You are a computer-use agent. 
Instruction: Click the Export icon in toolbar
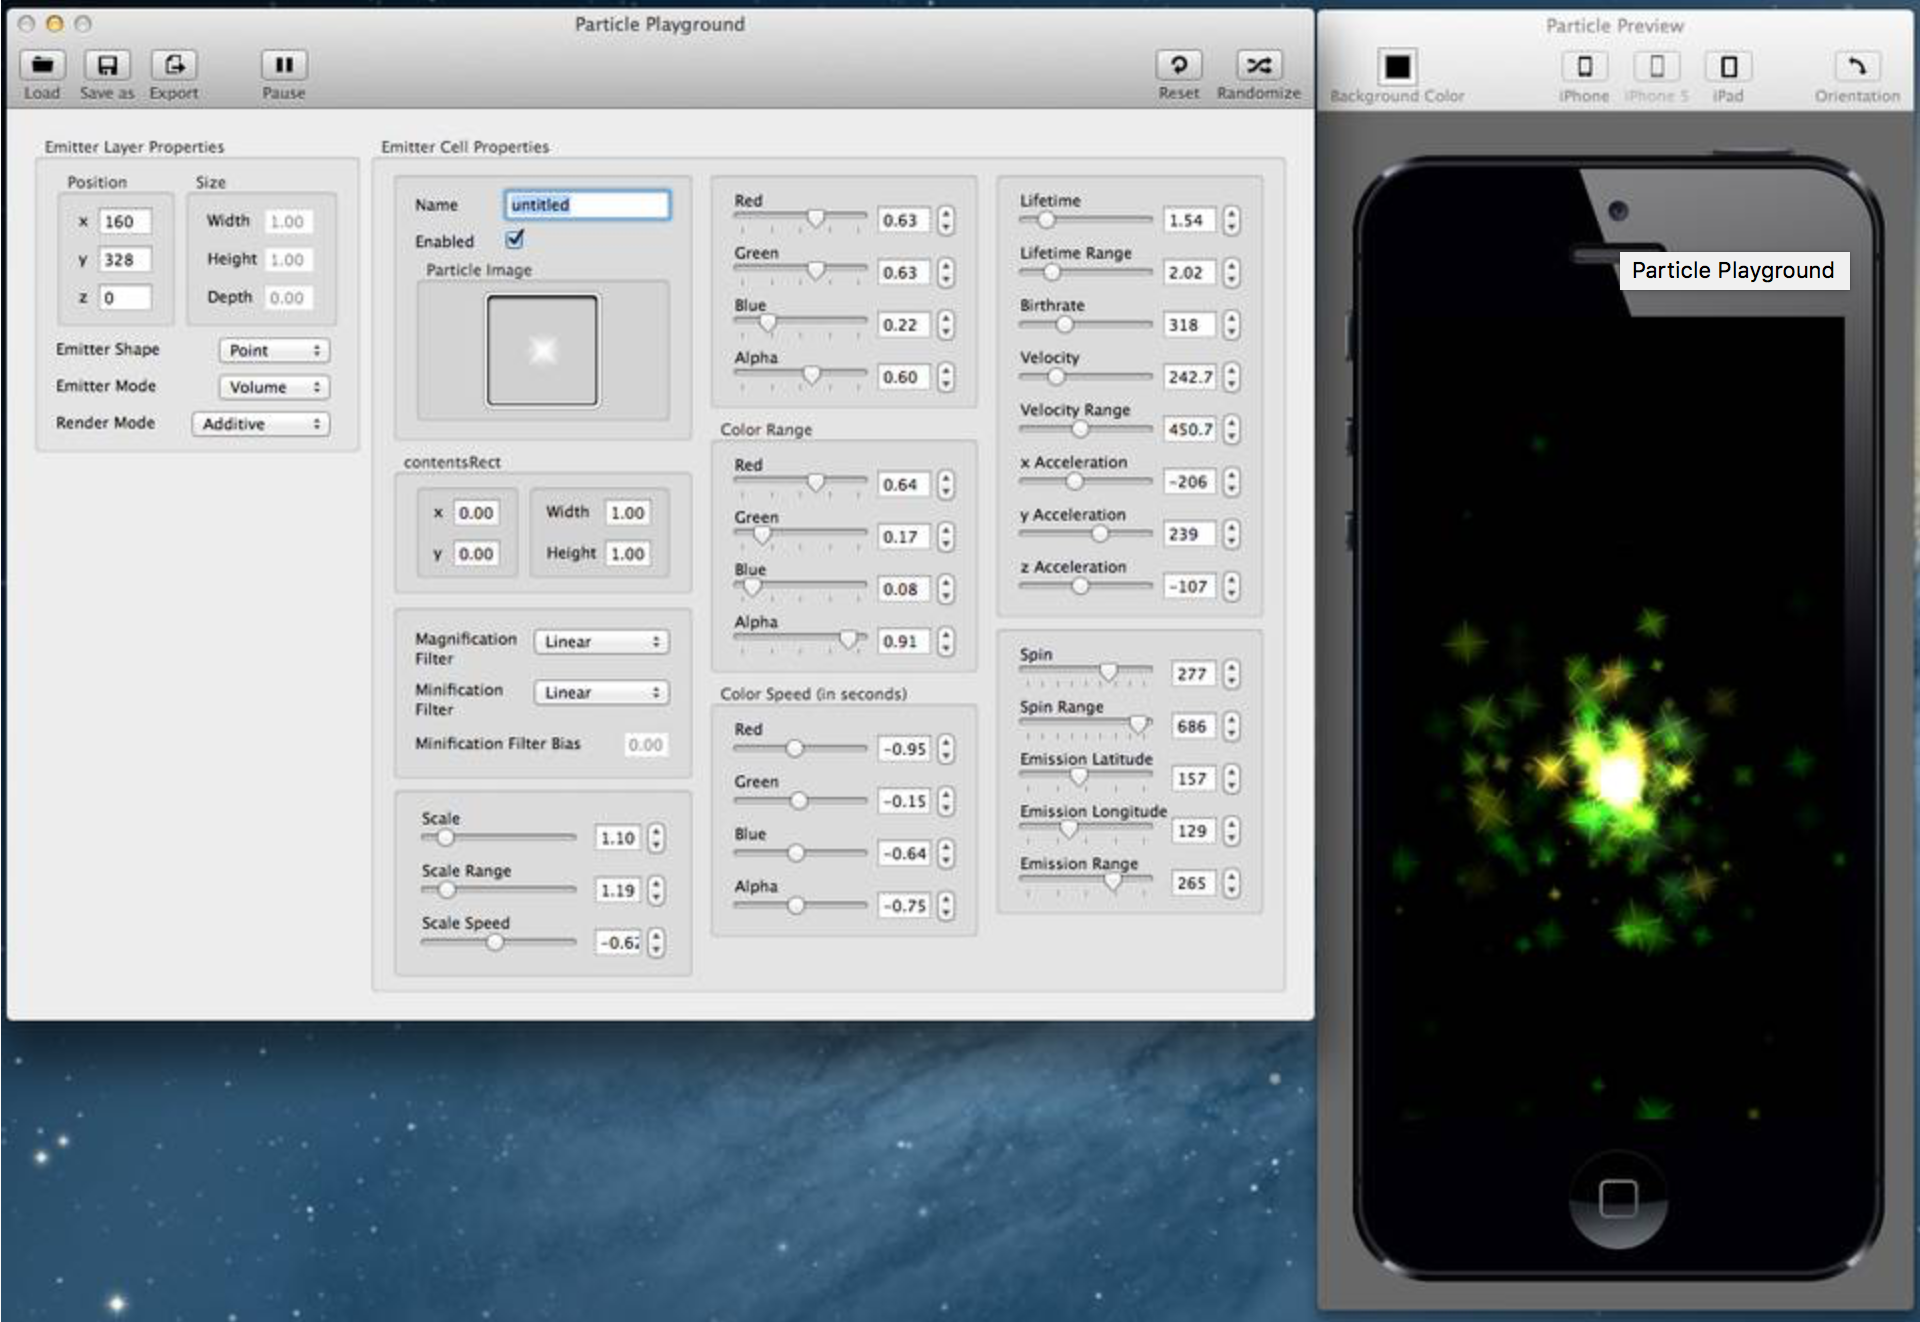[174, 66]
